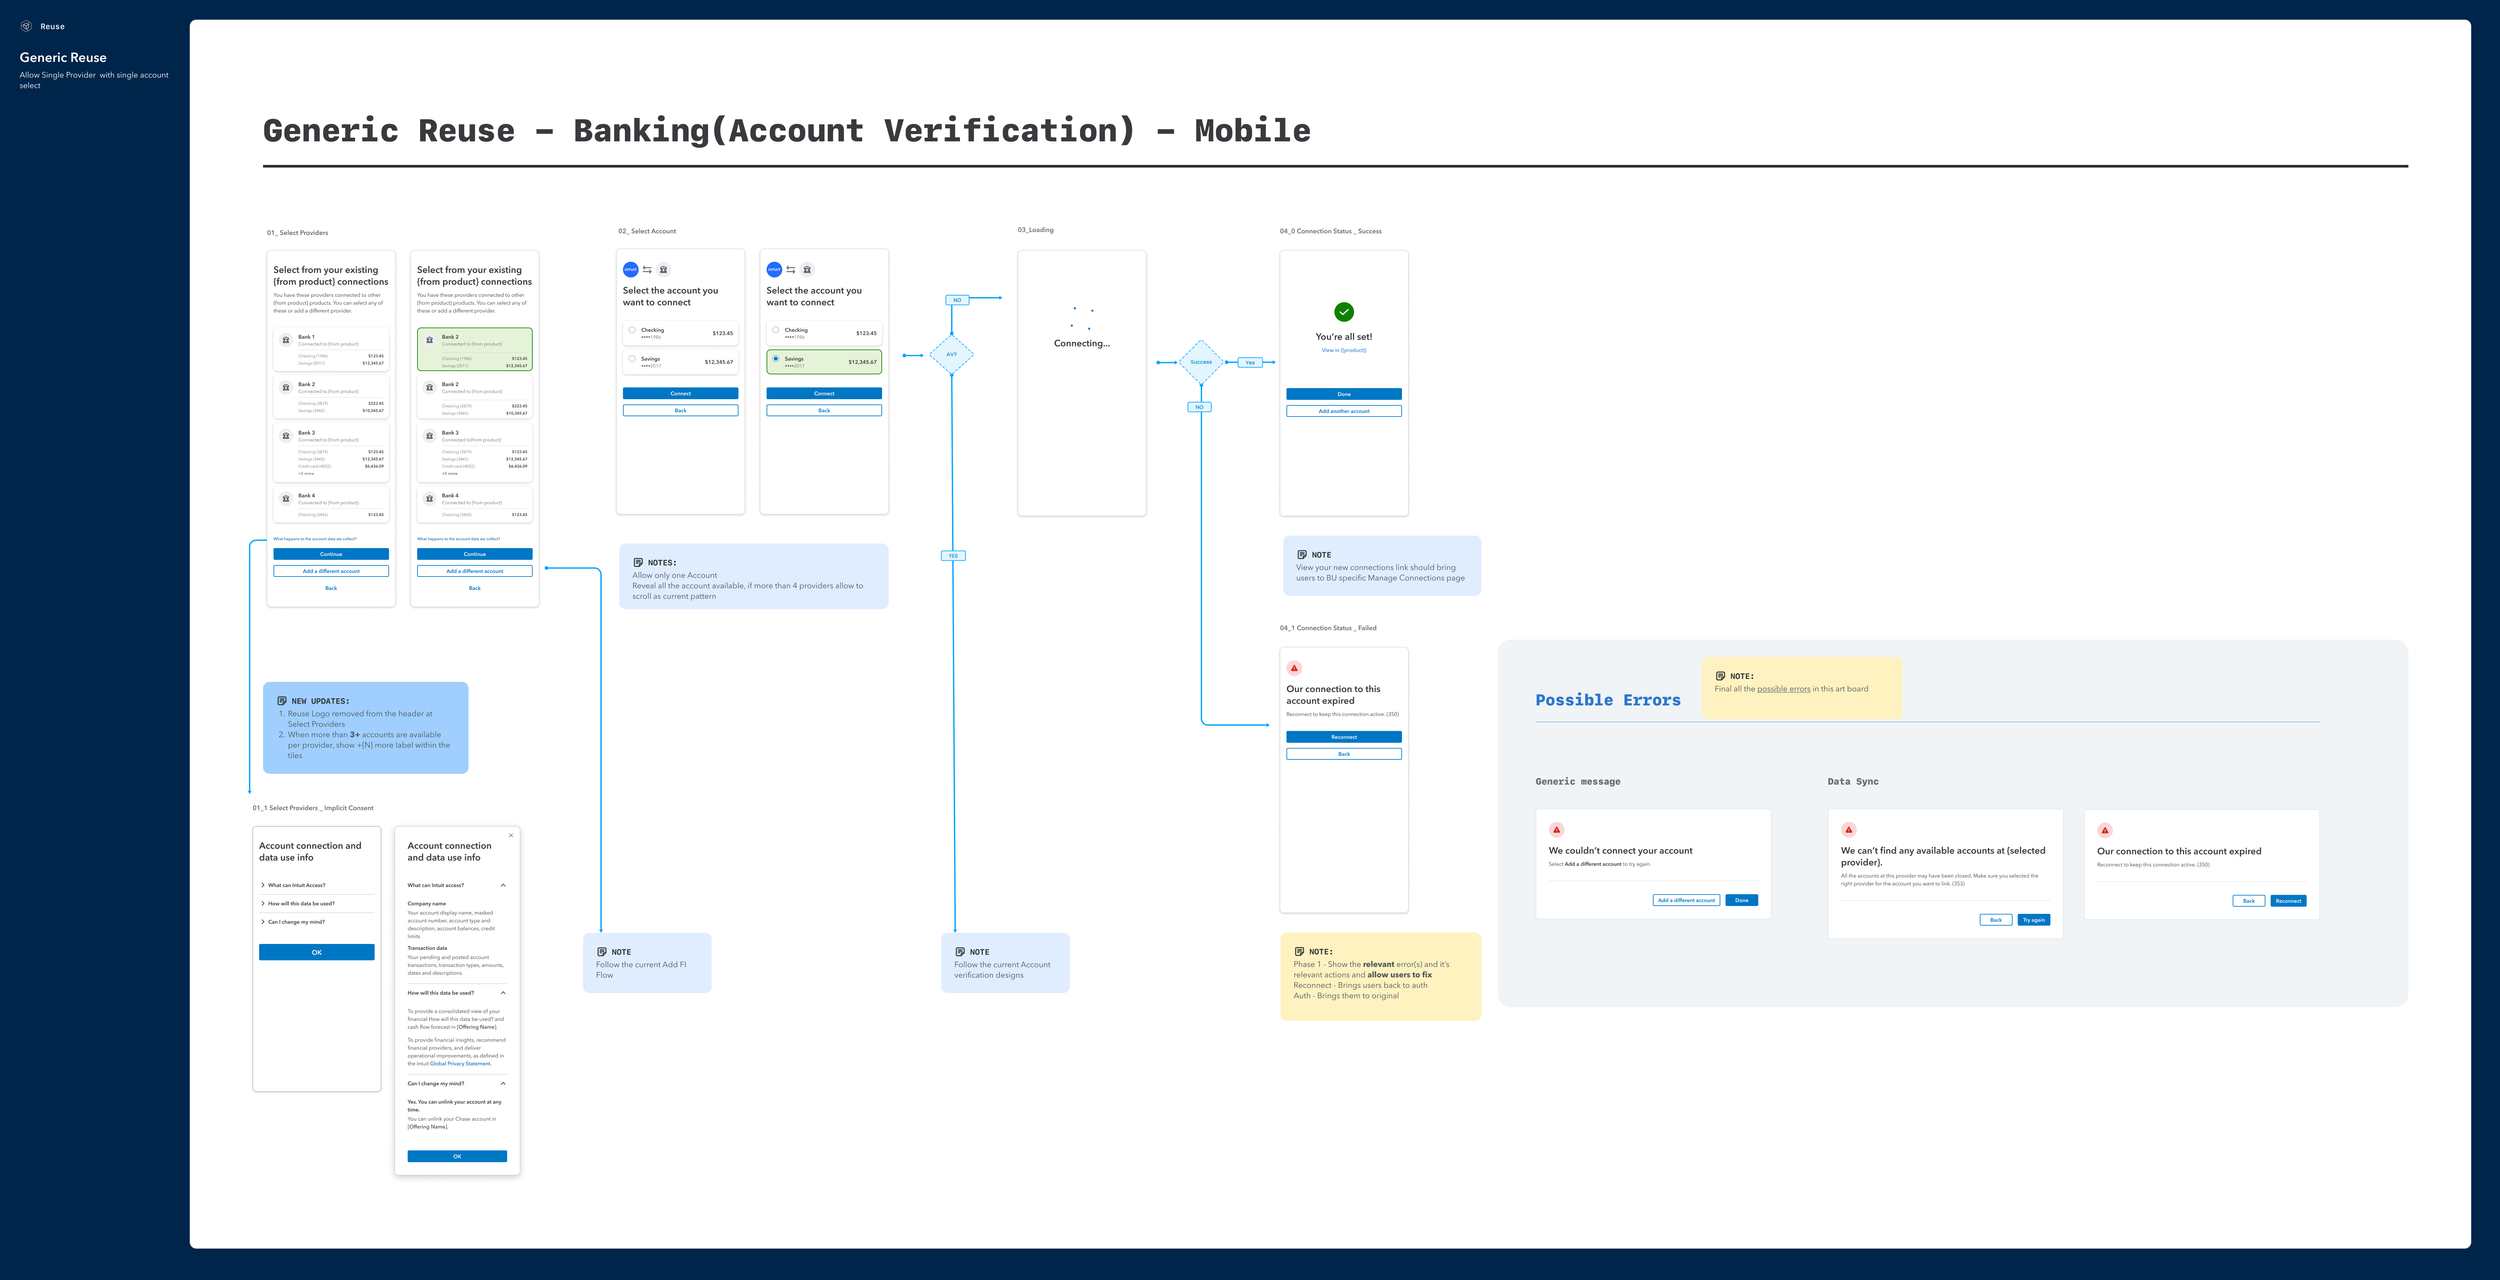This screenshot has width=2500, height=1280.
Task: Click the green success checkmark icon
Action: pos(1344,312)
